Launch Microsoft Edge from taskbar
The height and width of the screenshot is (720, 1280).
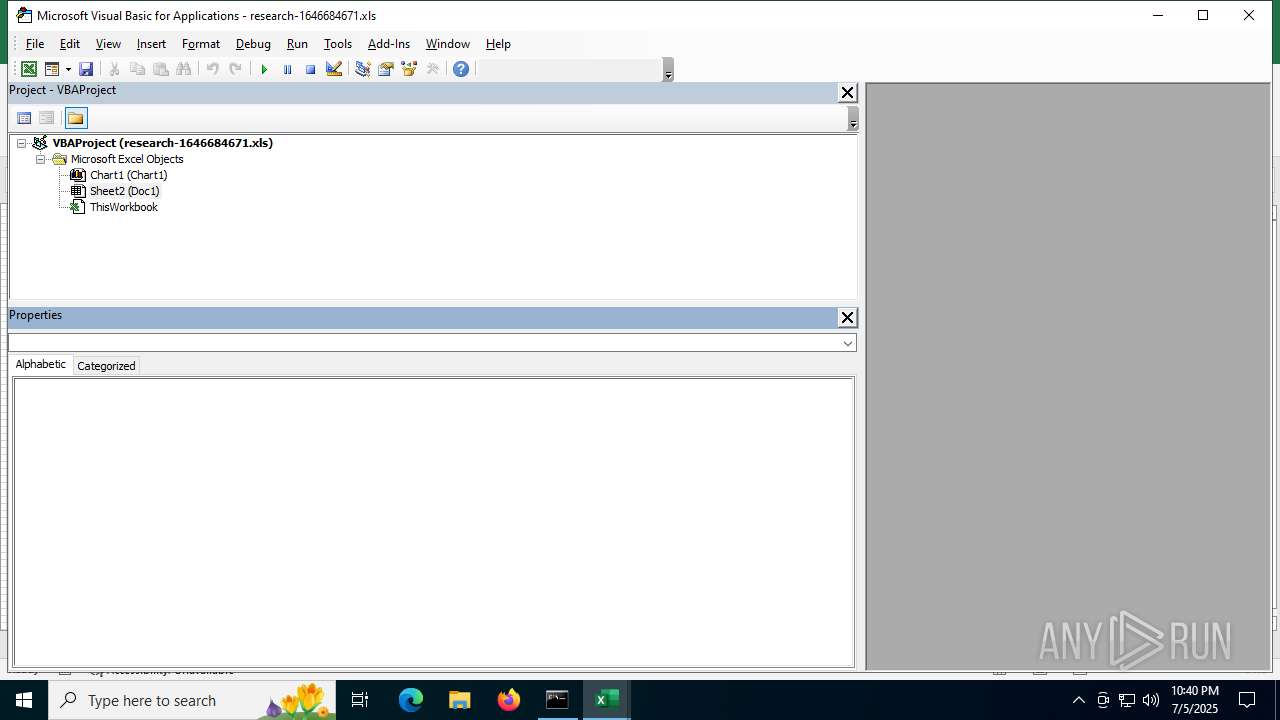click(x=411, y=700)
